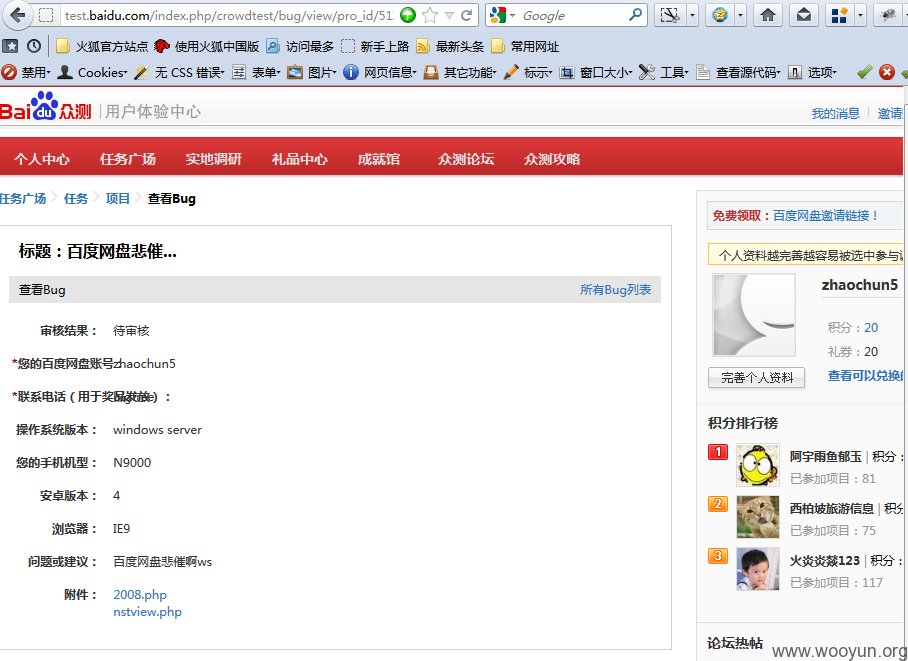Go to 礼品中心 tab
The width and height of the screenshot is (908, 661).
tap(299, 159)
